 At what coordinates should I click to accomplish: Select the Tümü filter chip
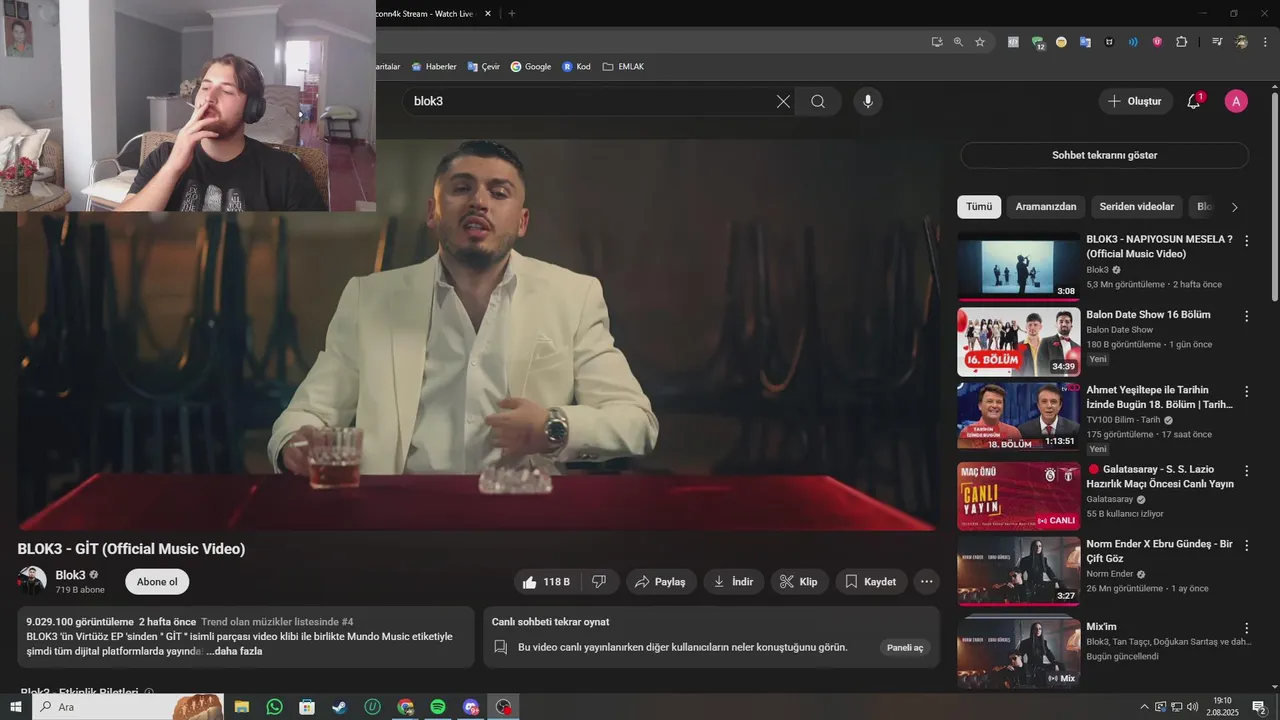coord(979,207)
